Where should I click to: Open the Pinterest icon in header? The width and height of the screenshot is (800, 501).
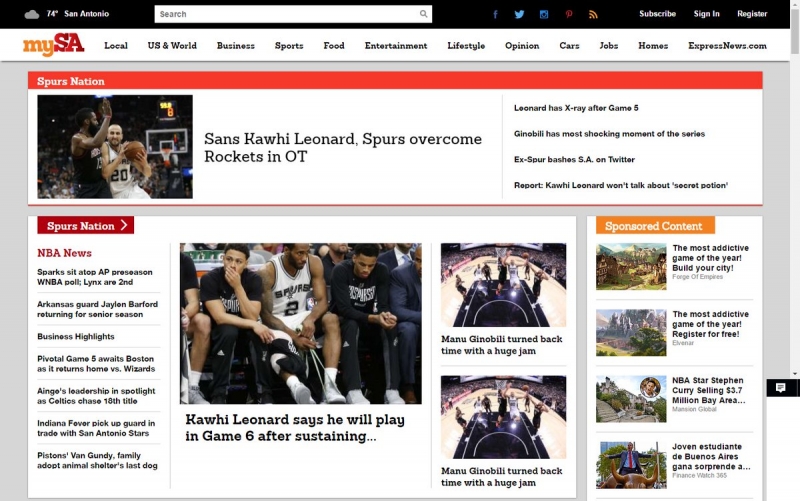[x=568, y=14]
